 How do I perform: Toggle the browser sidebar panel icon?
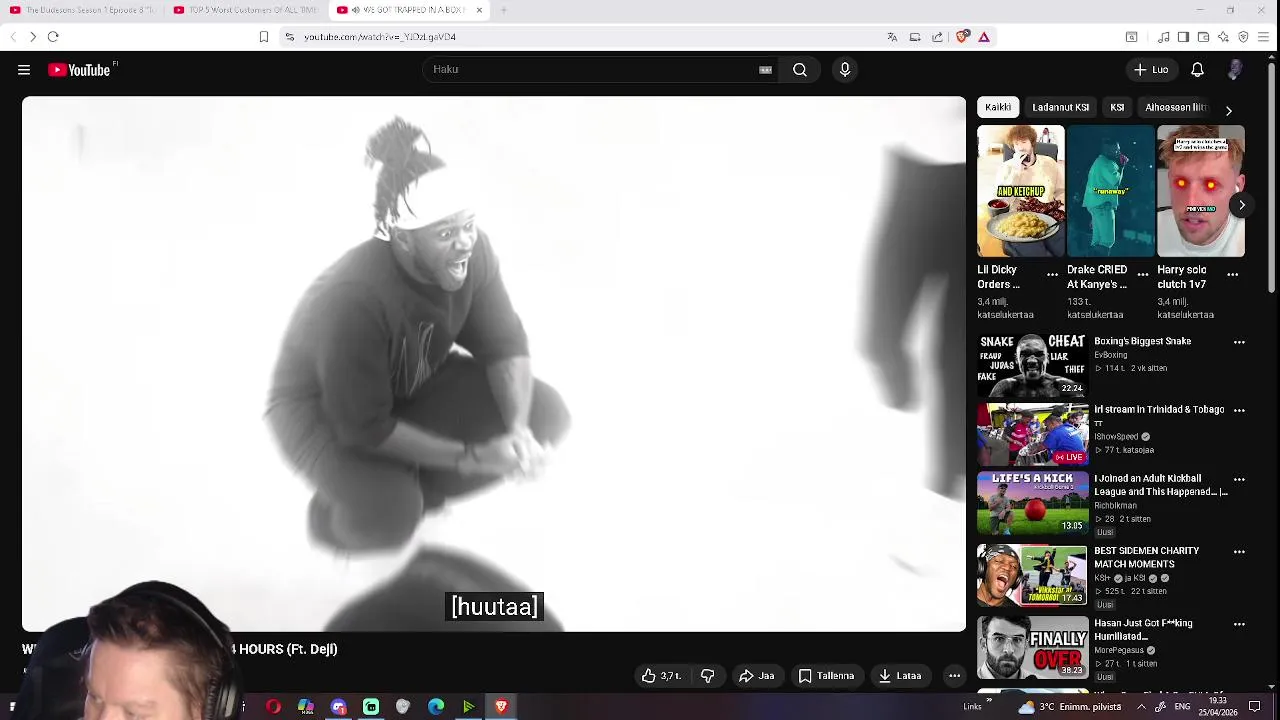coord(1183,37)
